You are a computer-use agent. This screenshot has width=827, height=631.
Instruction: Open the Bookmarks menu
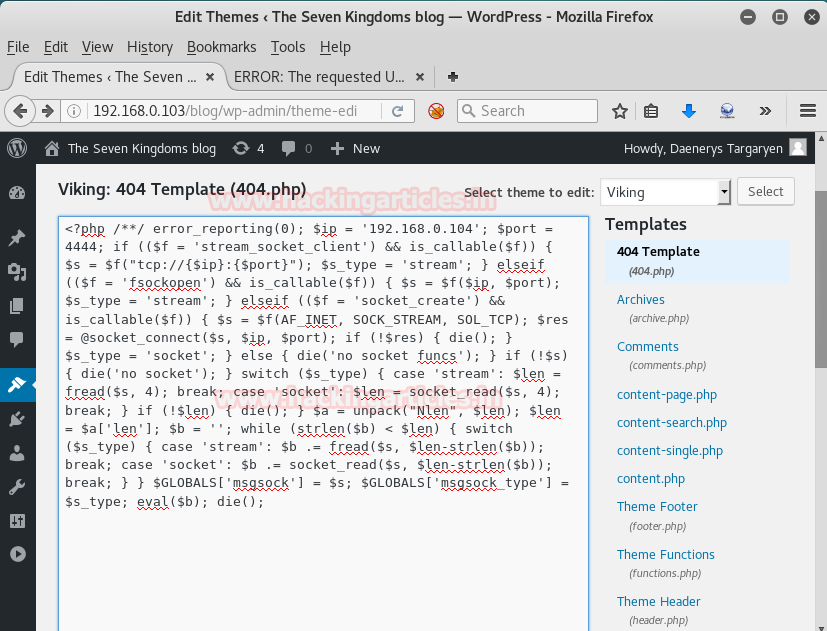222,47
